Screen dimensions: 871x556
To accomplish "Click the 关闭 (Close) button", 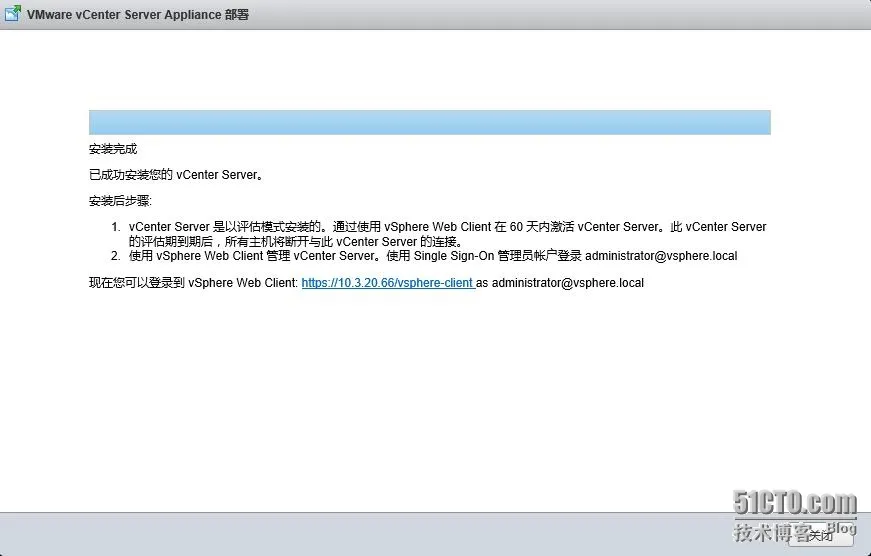I will tap(820, 535).
